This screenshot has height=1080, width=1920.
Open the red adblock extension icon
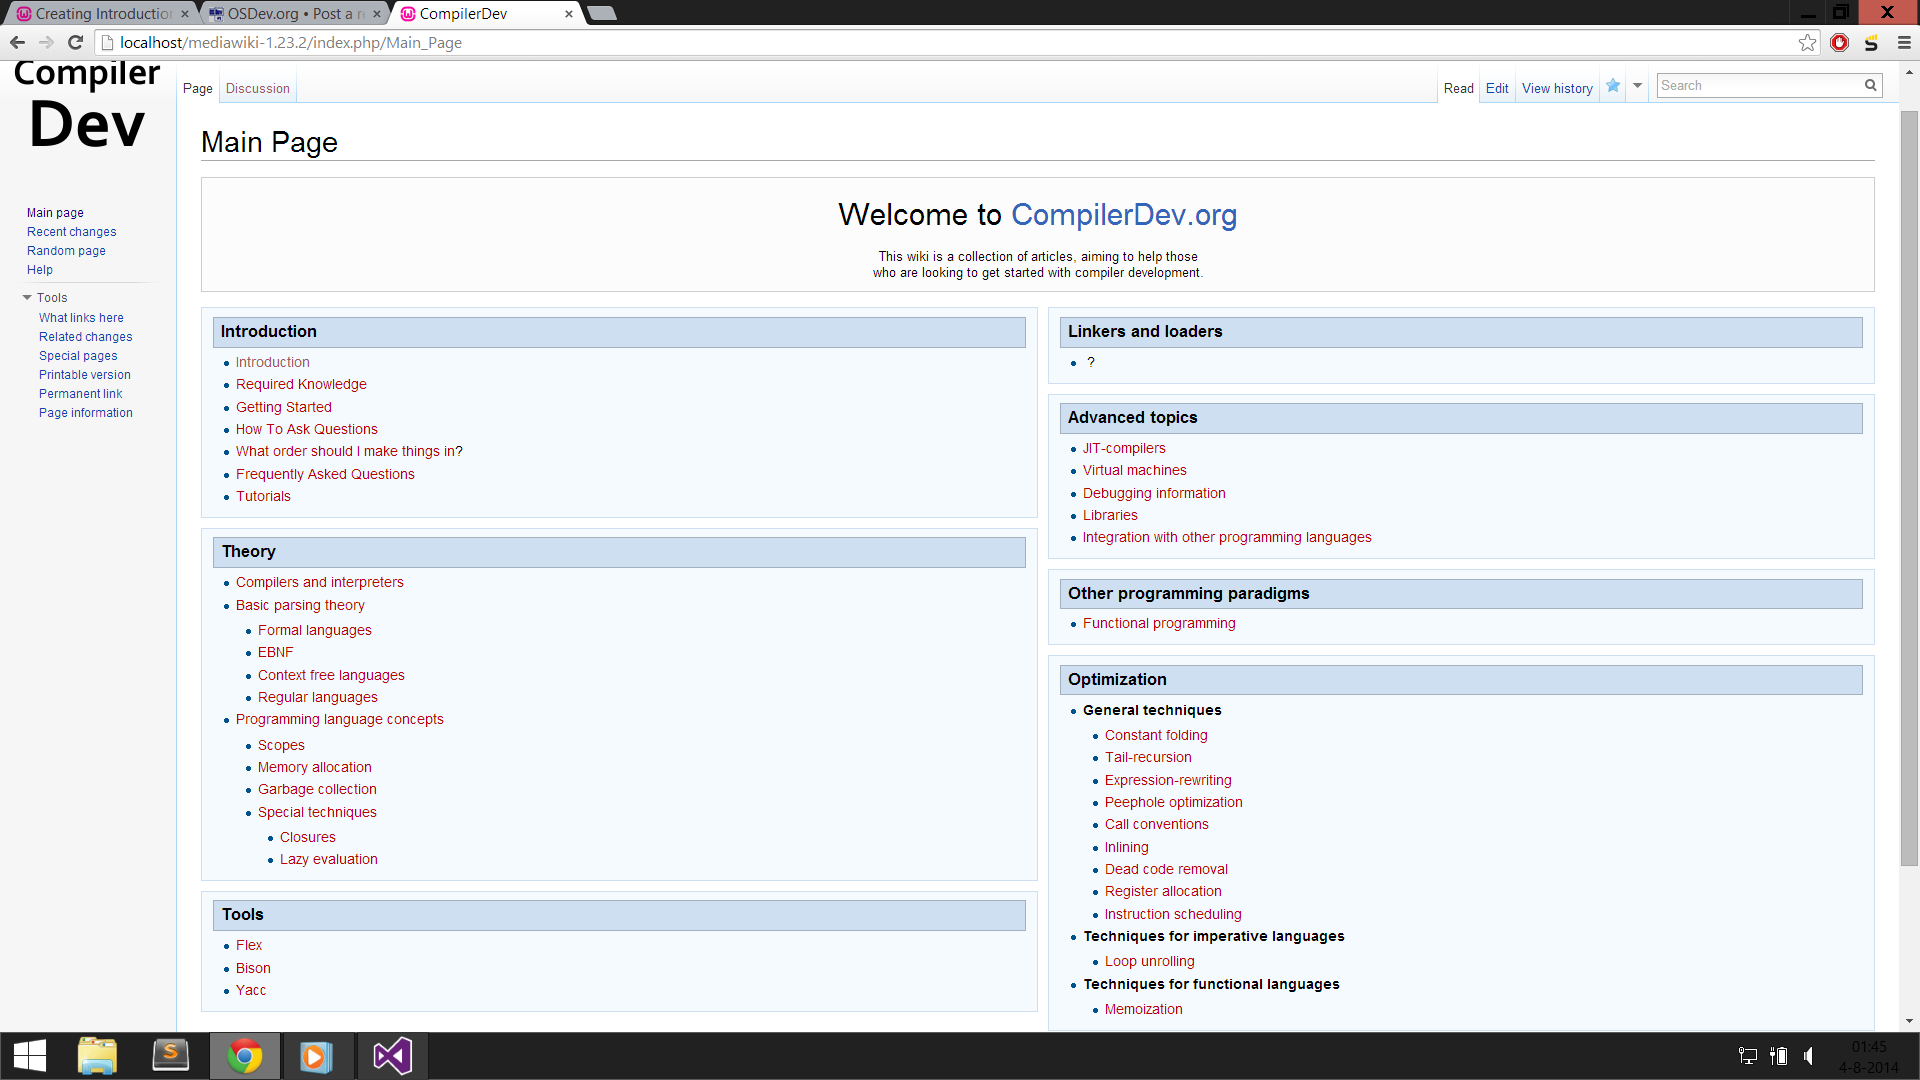[1839, 43]
